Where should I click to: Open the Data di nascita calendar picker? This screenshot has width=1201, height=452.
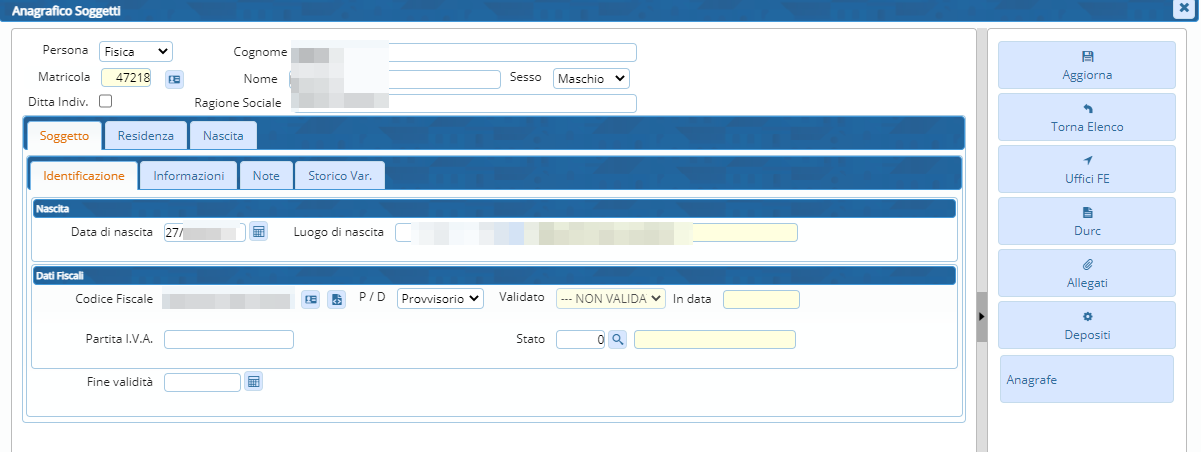click(x=258, y=232)
